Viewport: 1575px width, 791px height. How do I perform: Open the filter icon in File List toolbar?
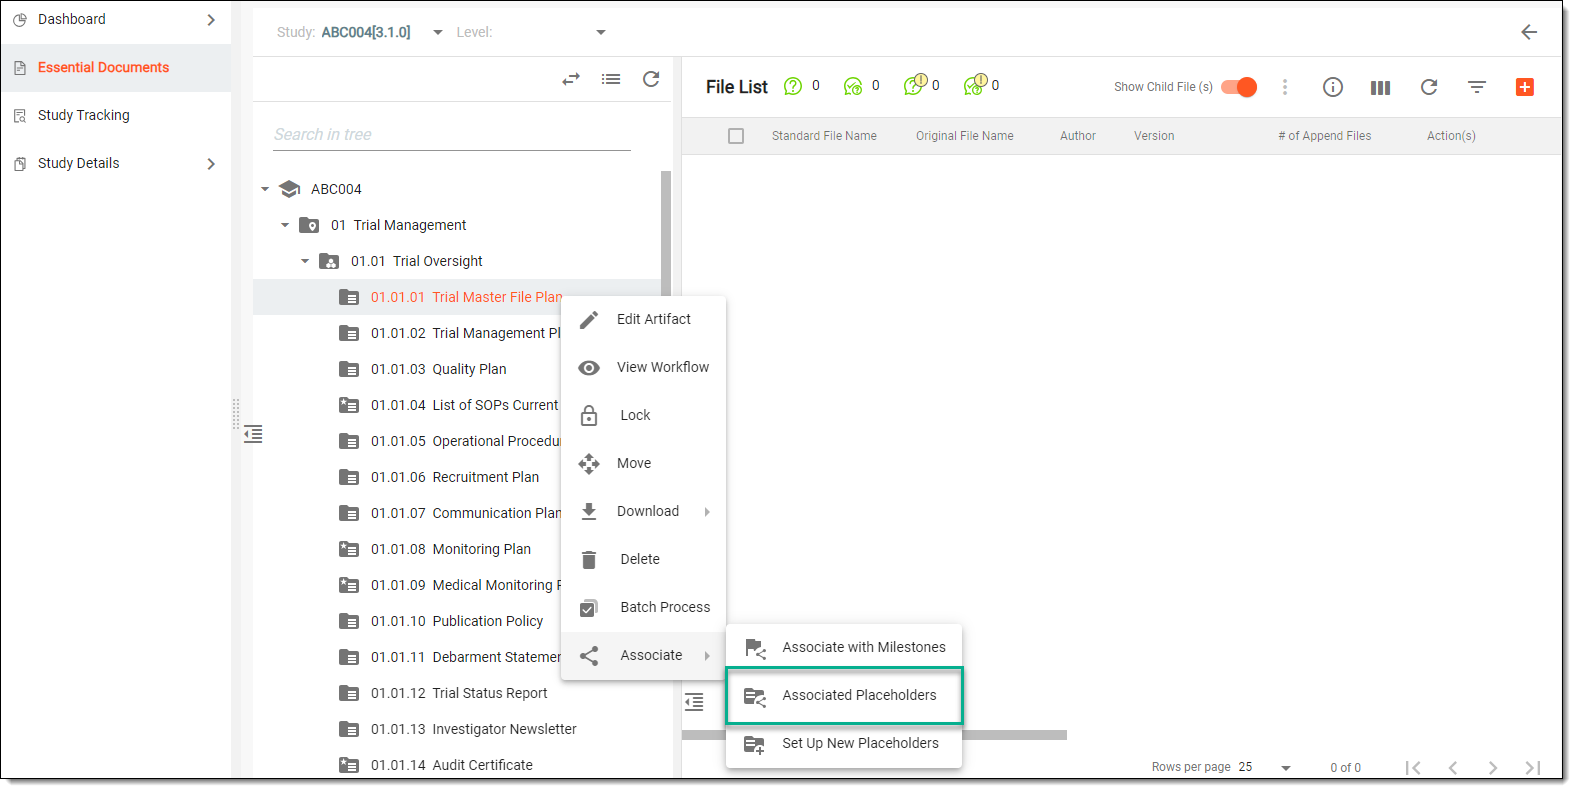[1476, 87]
